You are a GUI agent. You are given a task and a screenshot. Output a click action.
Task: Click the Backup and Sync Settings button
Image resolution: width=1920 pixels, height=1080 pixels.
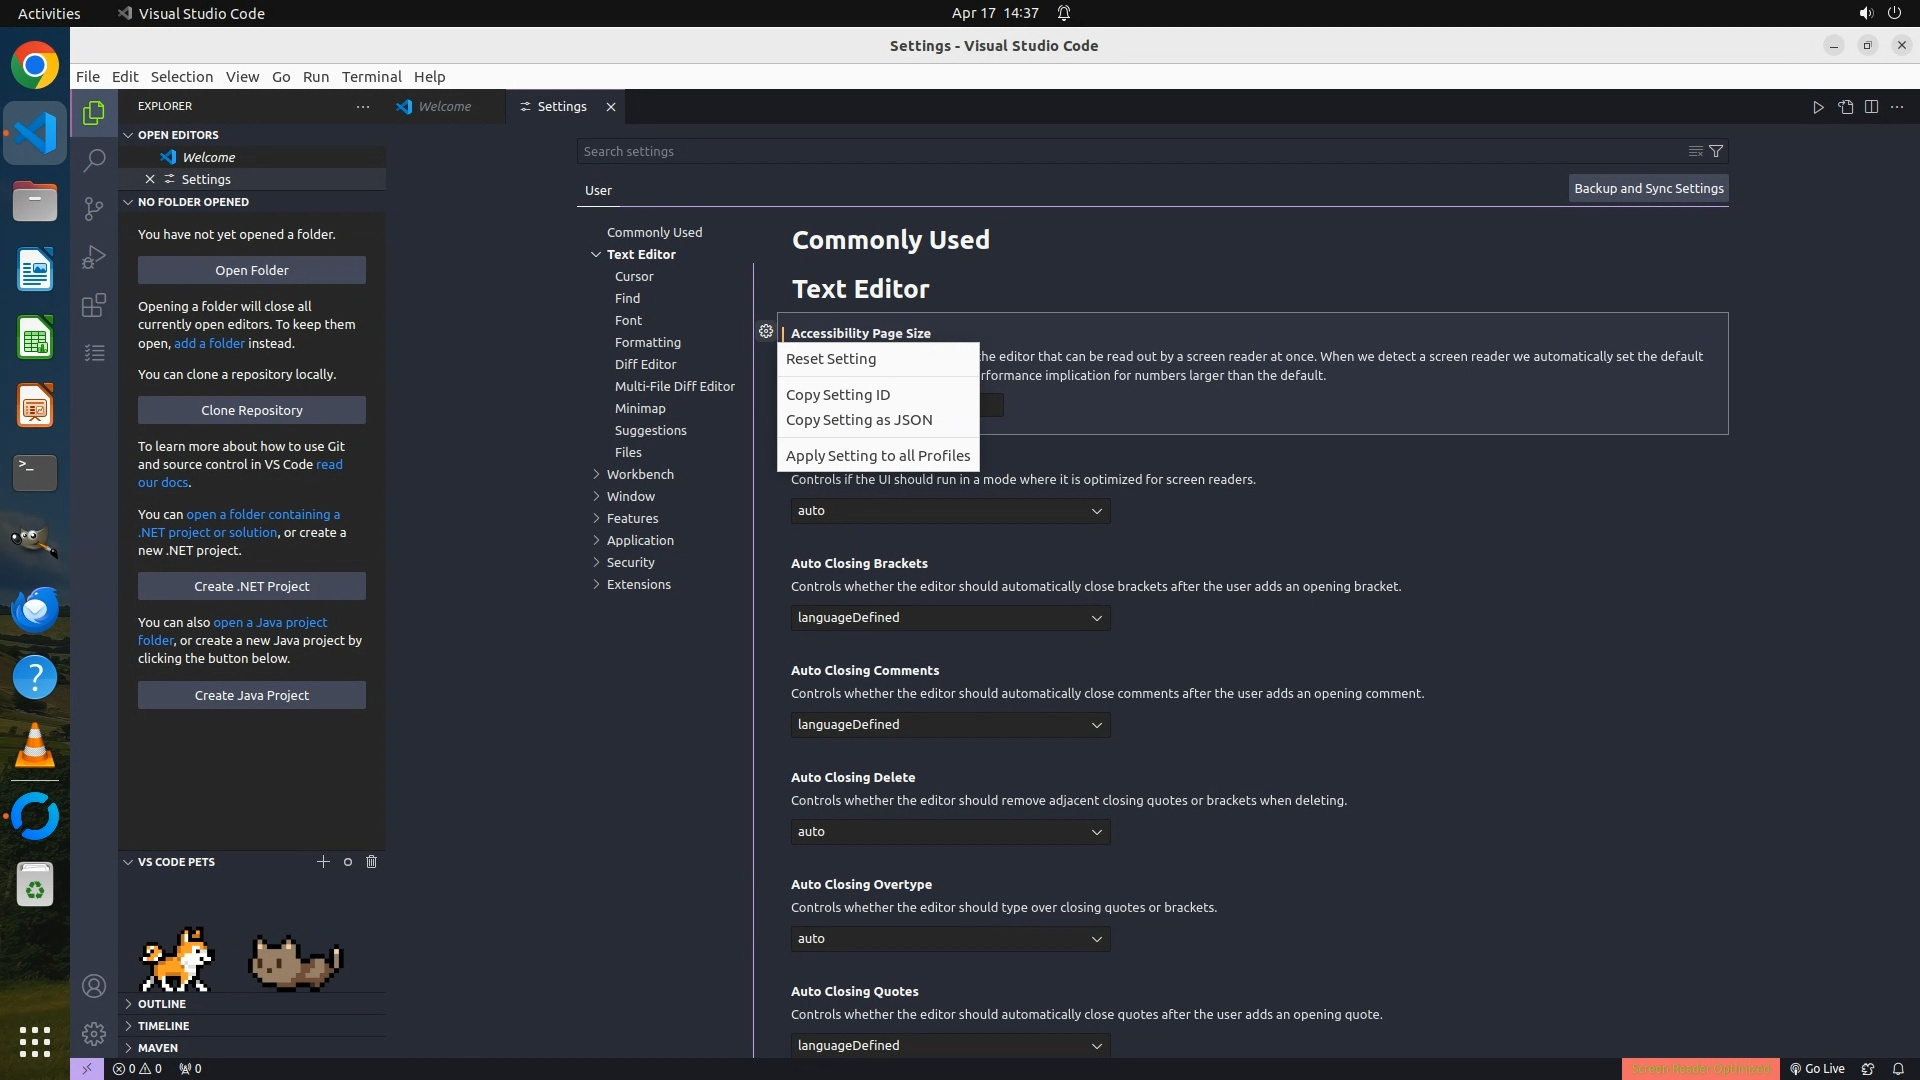point(1647,188)
